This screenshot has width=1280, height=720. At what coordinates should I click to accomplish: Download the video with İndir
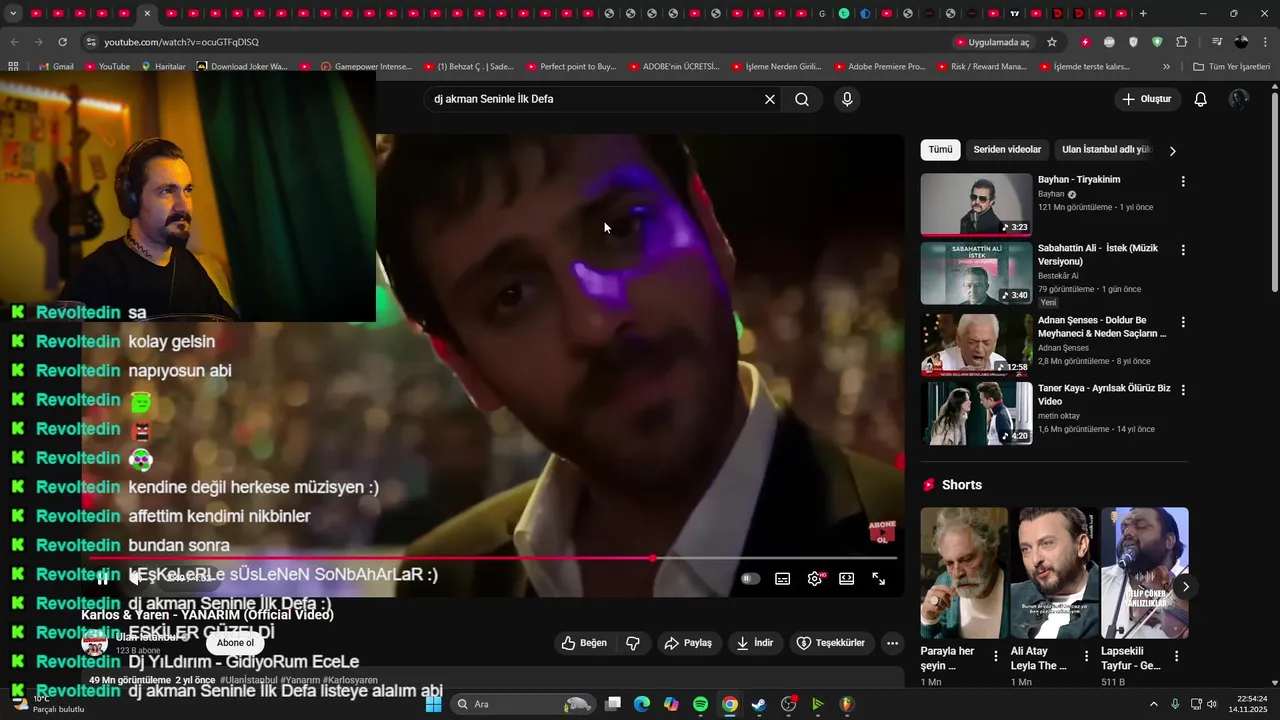(755, 643)
